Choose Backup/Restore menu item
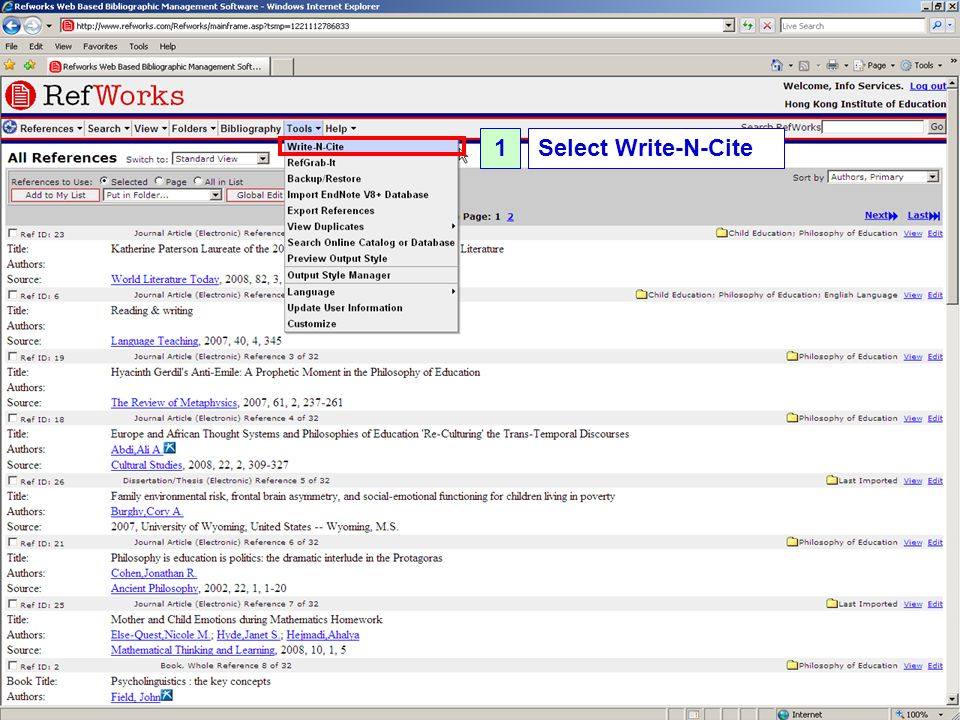Viewport: 960px width, 720px height. (372, 179)
